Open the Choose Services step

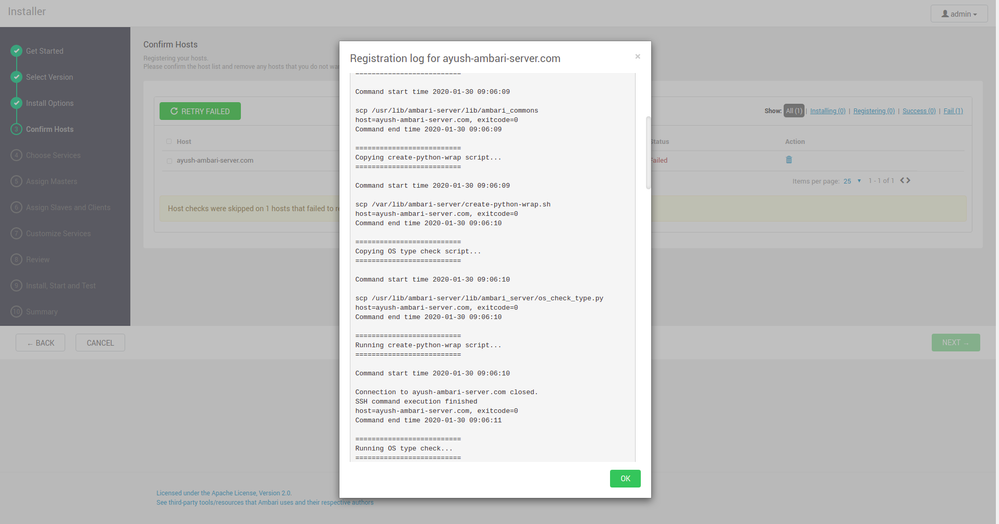[x=53, y=156]
